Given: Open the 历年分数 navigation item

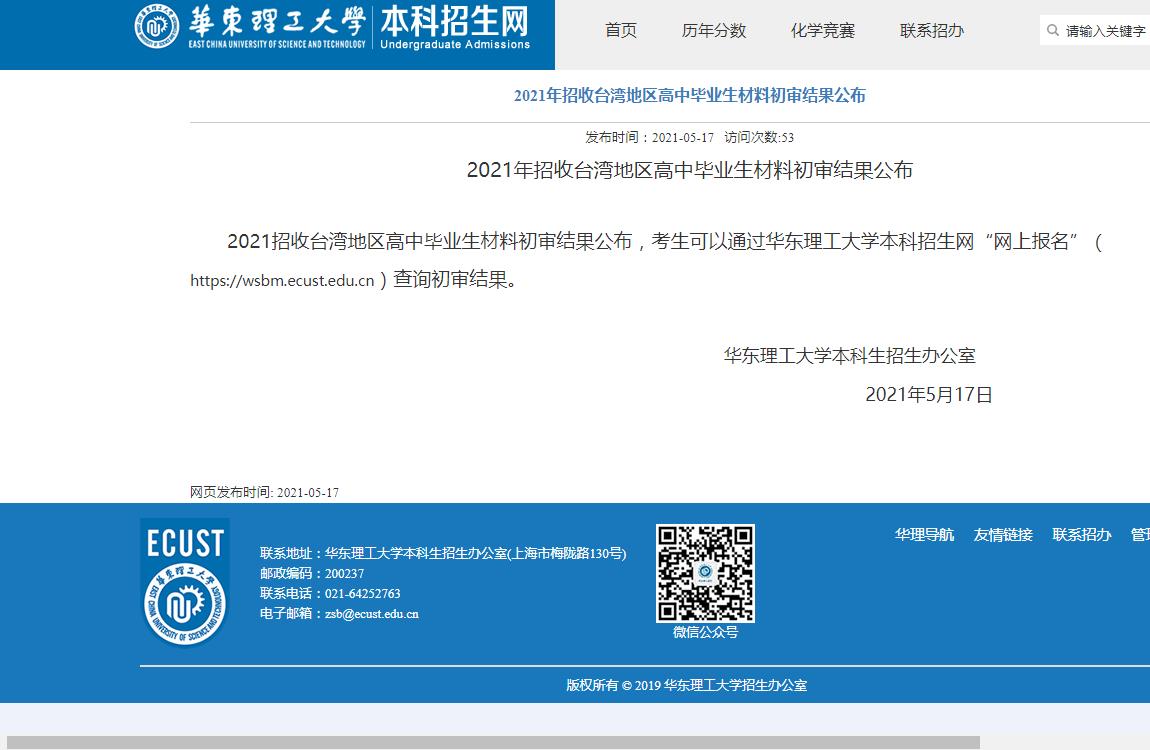Looking at the screenshot, I should [x=714, y=31].
